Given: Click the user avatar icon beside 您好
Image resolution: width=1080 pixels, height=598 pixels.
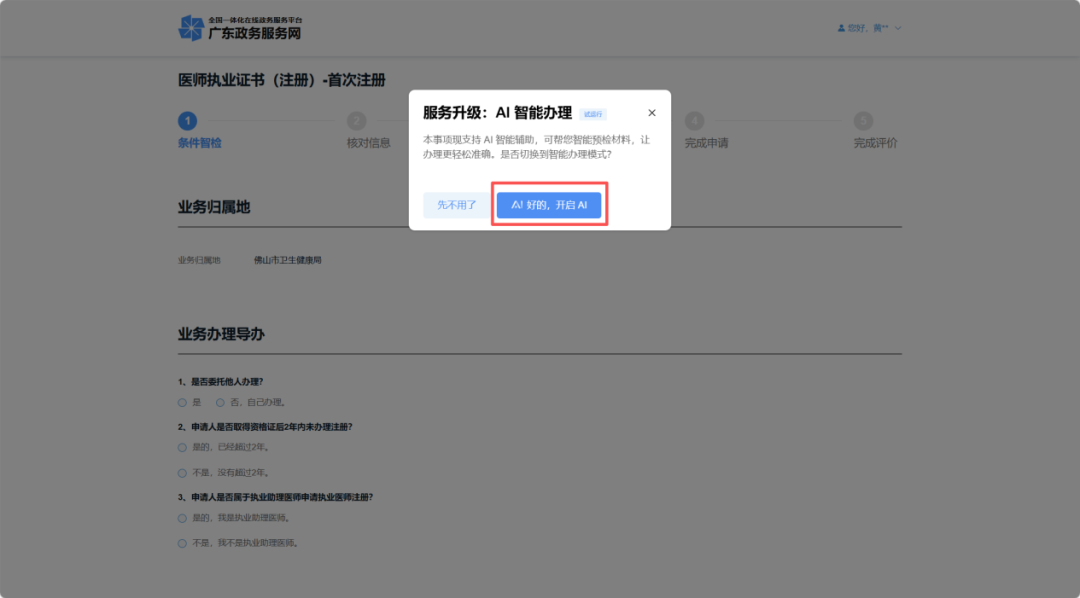Looking at the screenshot, I should coord(841,28).
